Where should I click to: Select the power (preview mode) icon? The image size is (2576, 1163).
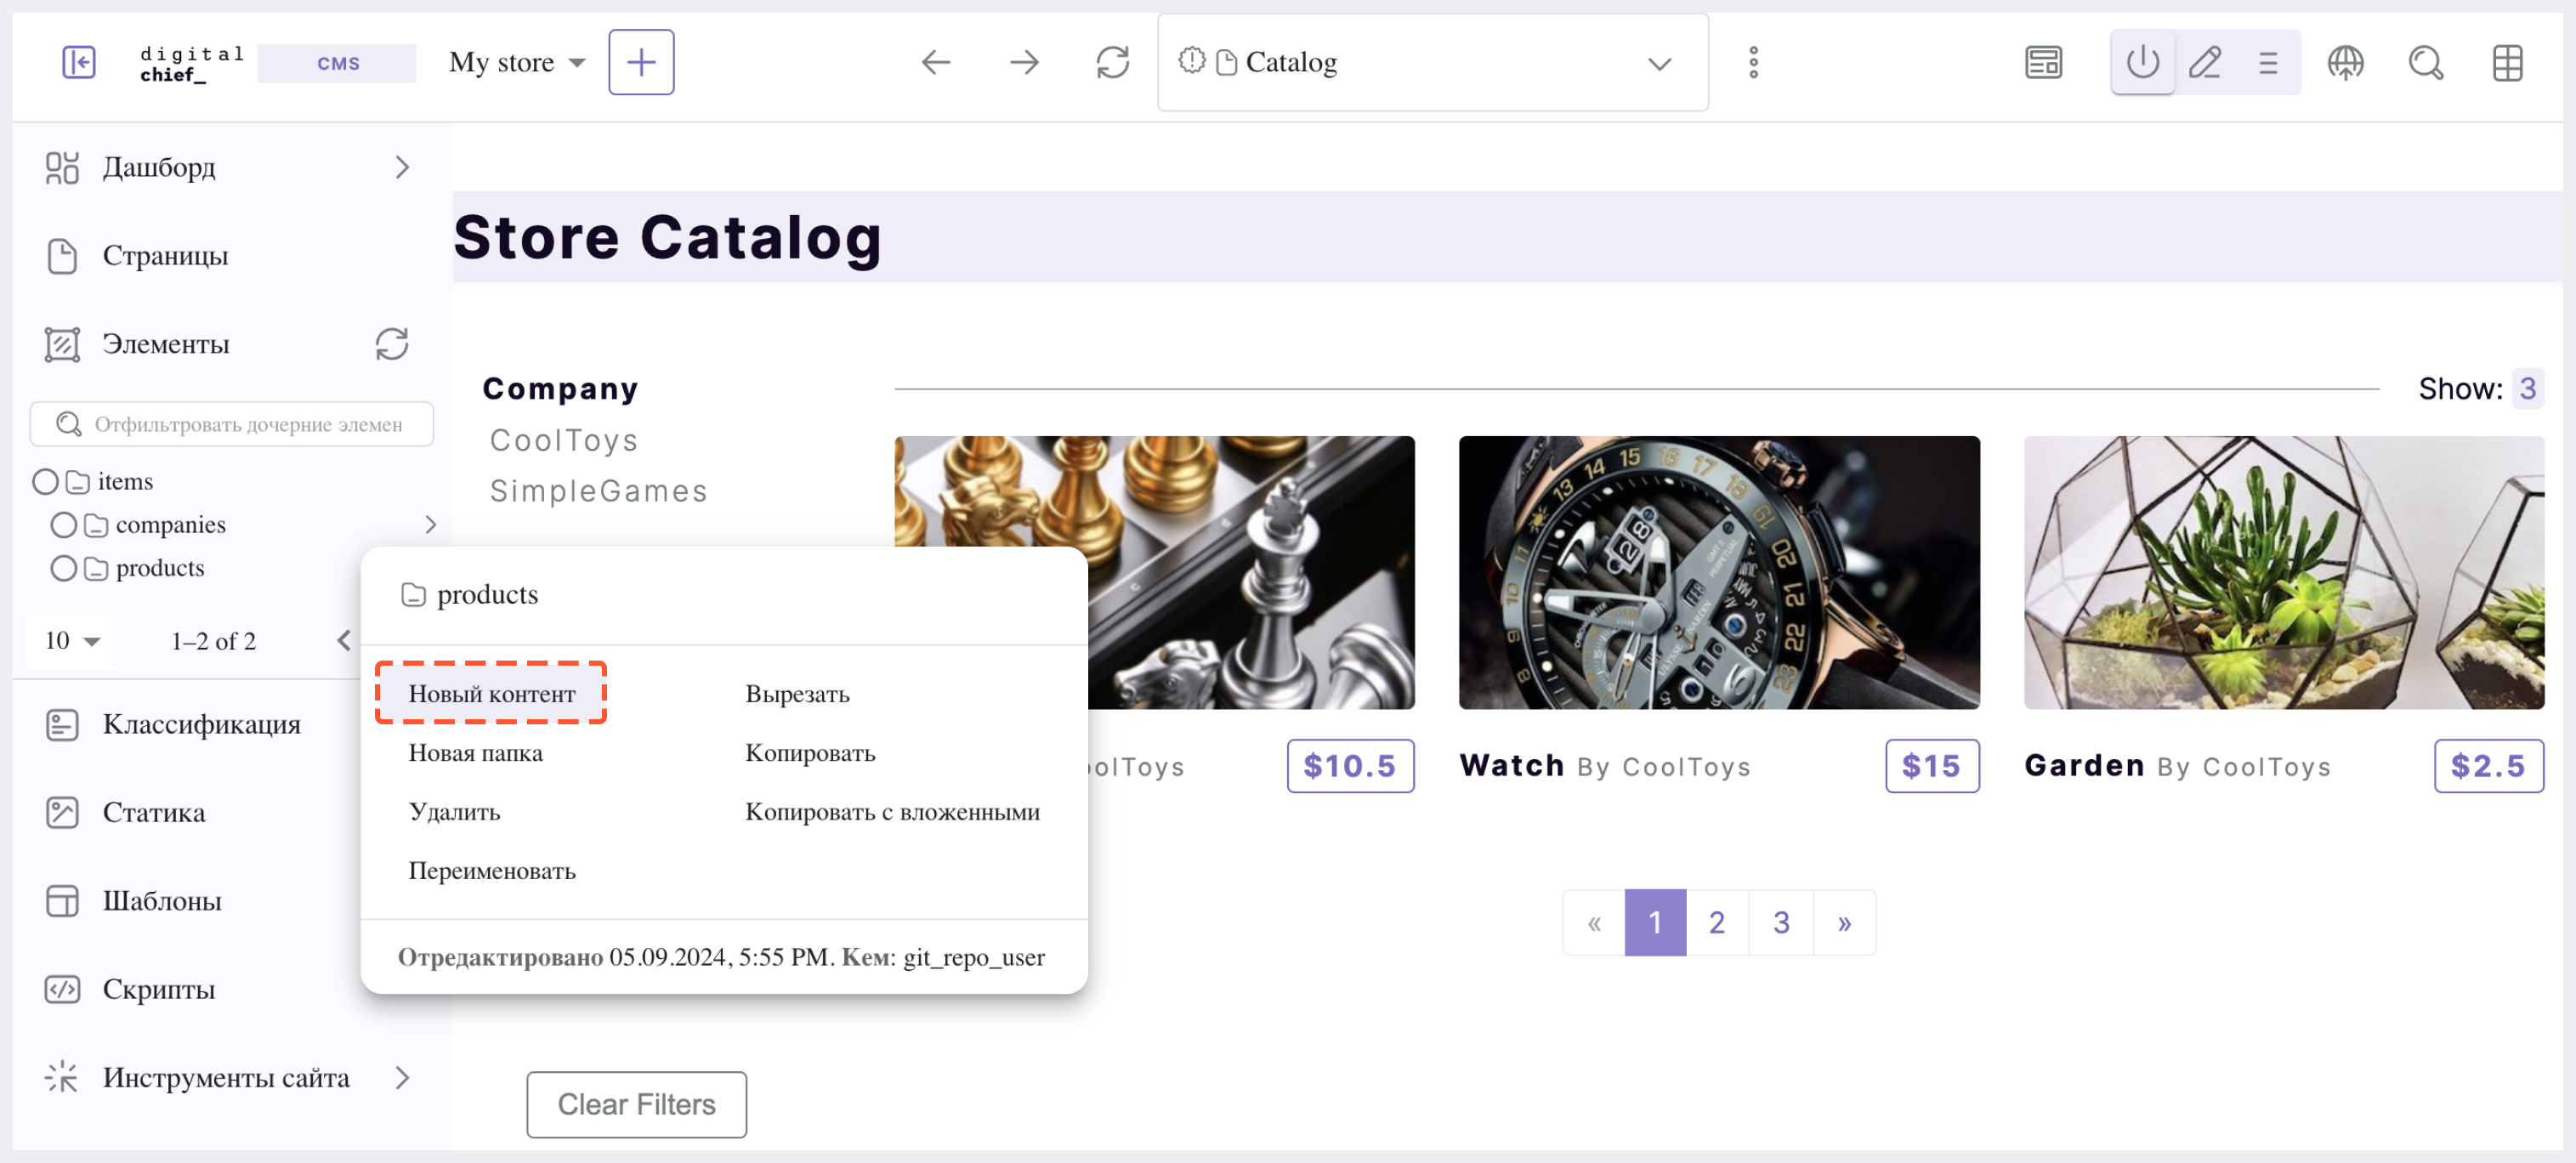click(2142, 63)
